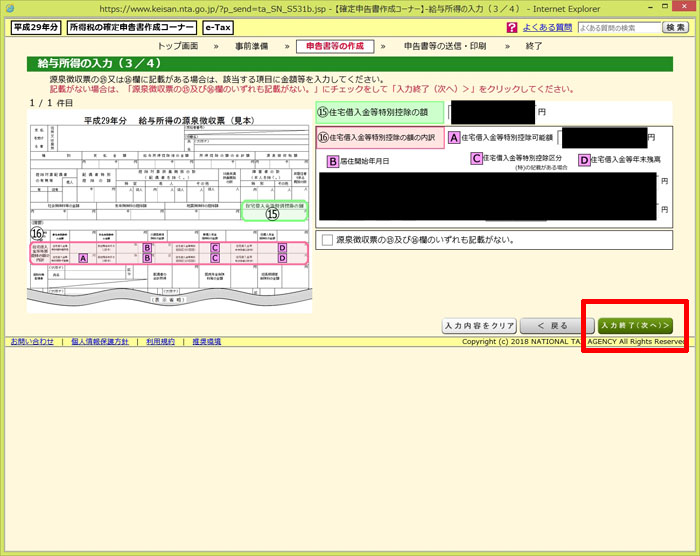
Task: Open the よくある質問 link
Action: 547,28
